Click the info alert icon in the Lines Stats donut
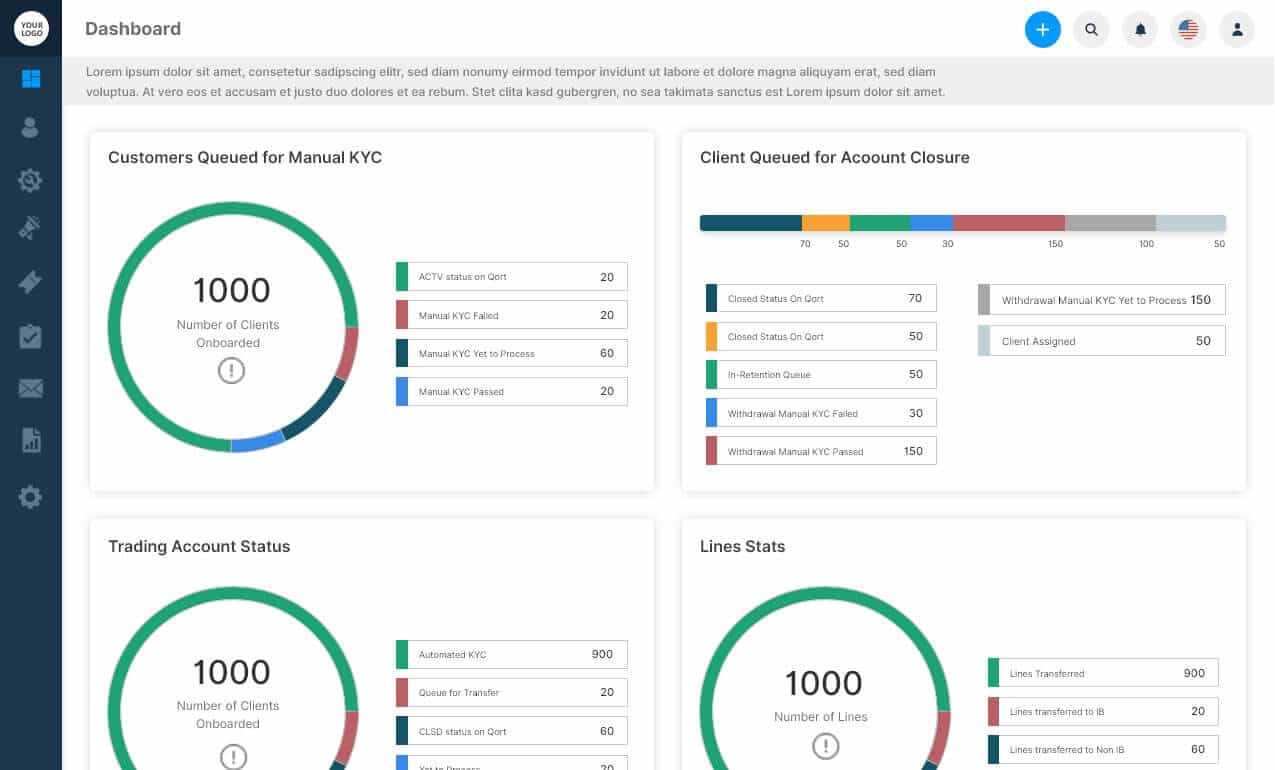This screenshot has width=1275, height=770. [825, 745]
